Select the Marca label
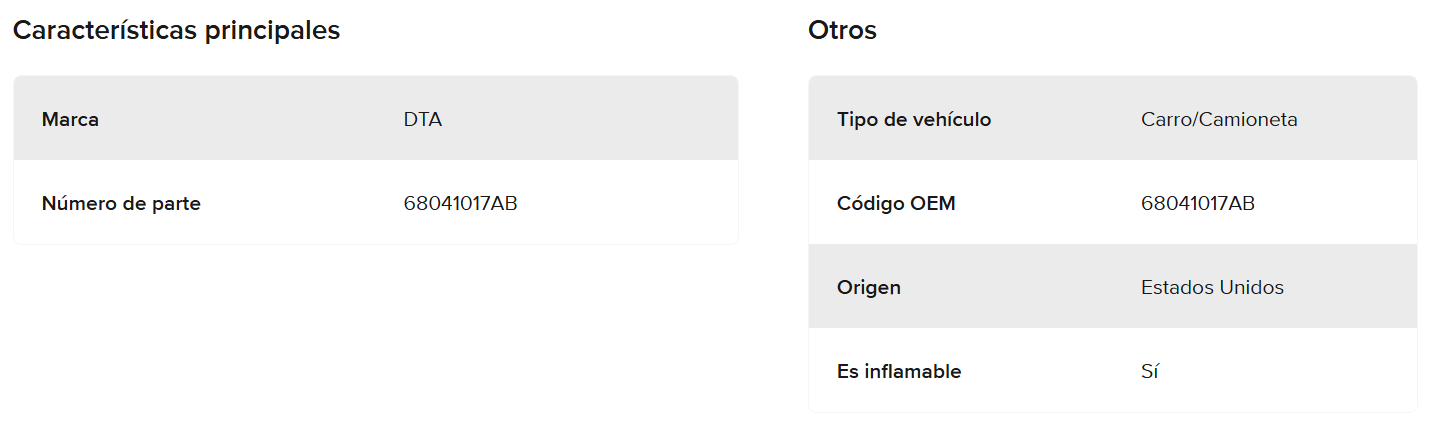1431x426 pixels. [70, 120]
